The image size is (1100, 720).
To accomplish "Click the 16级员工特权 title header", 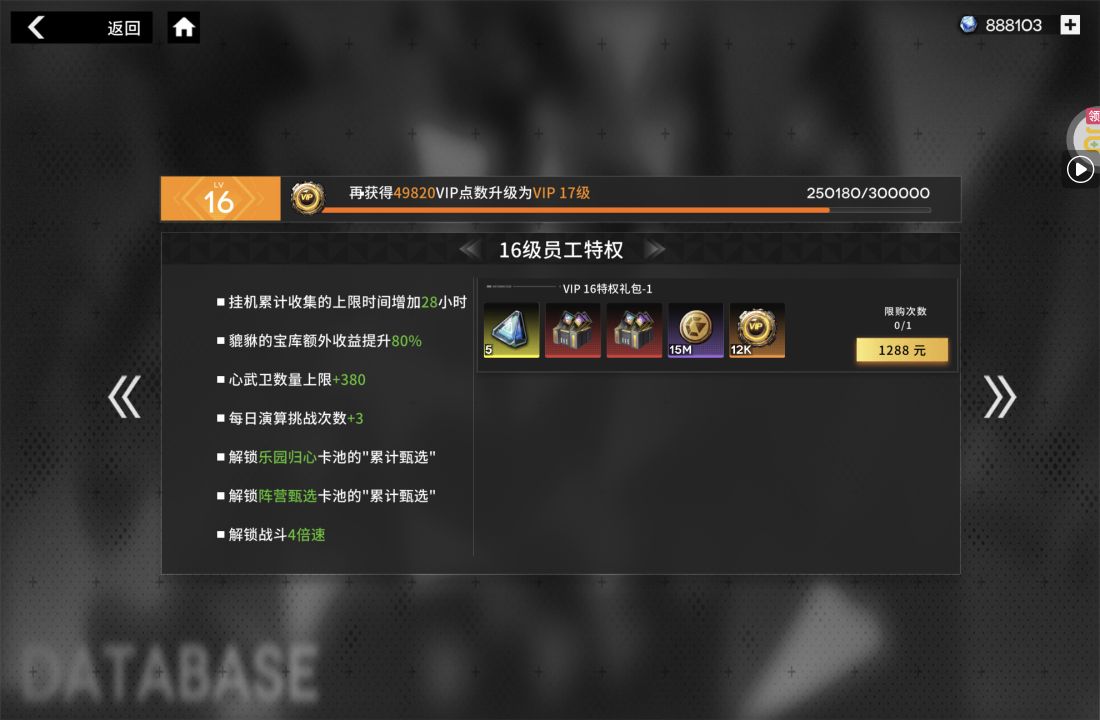I will point(561,250).
